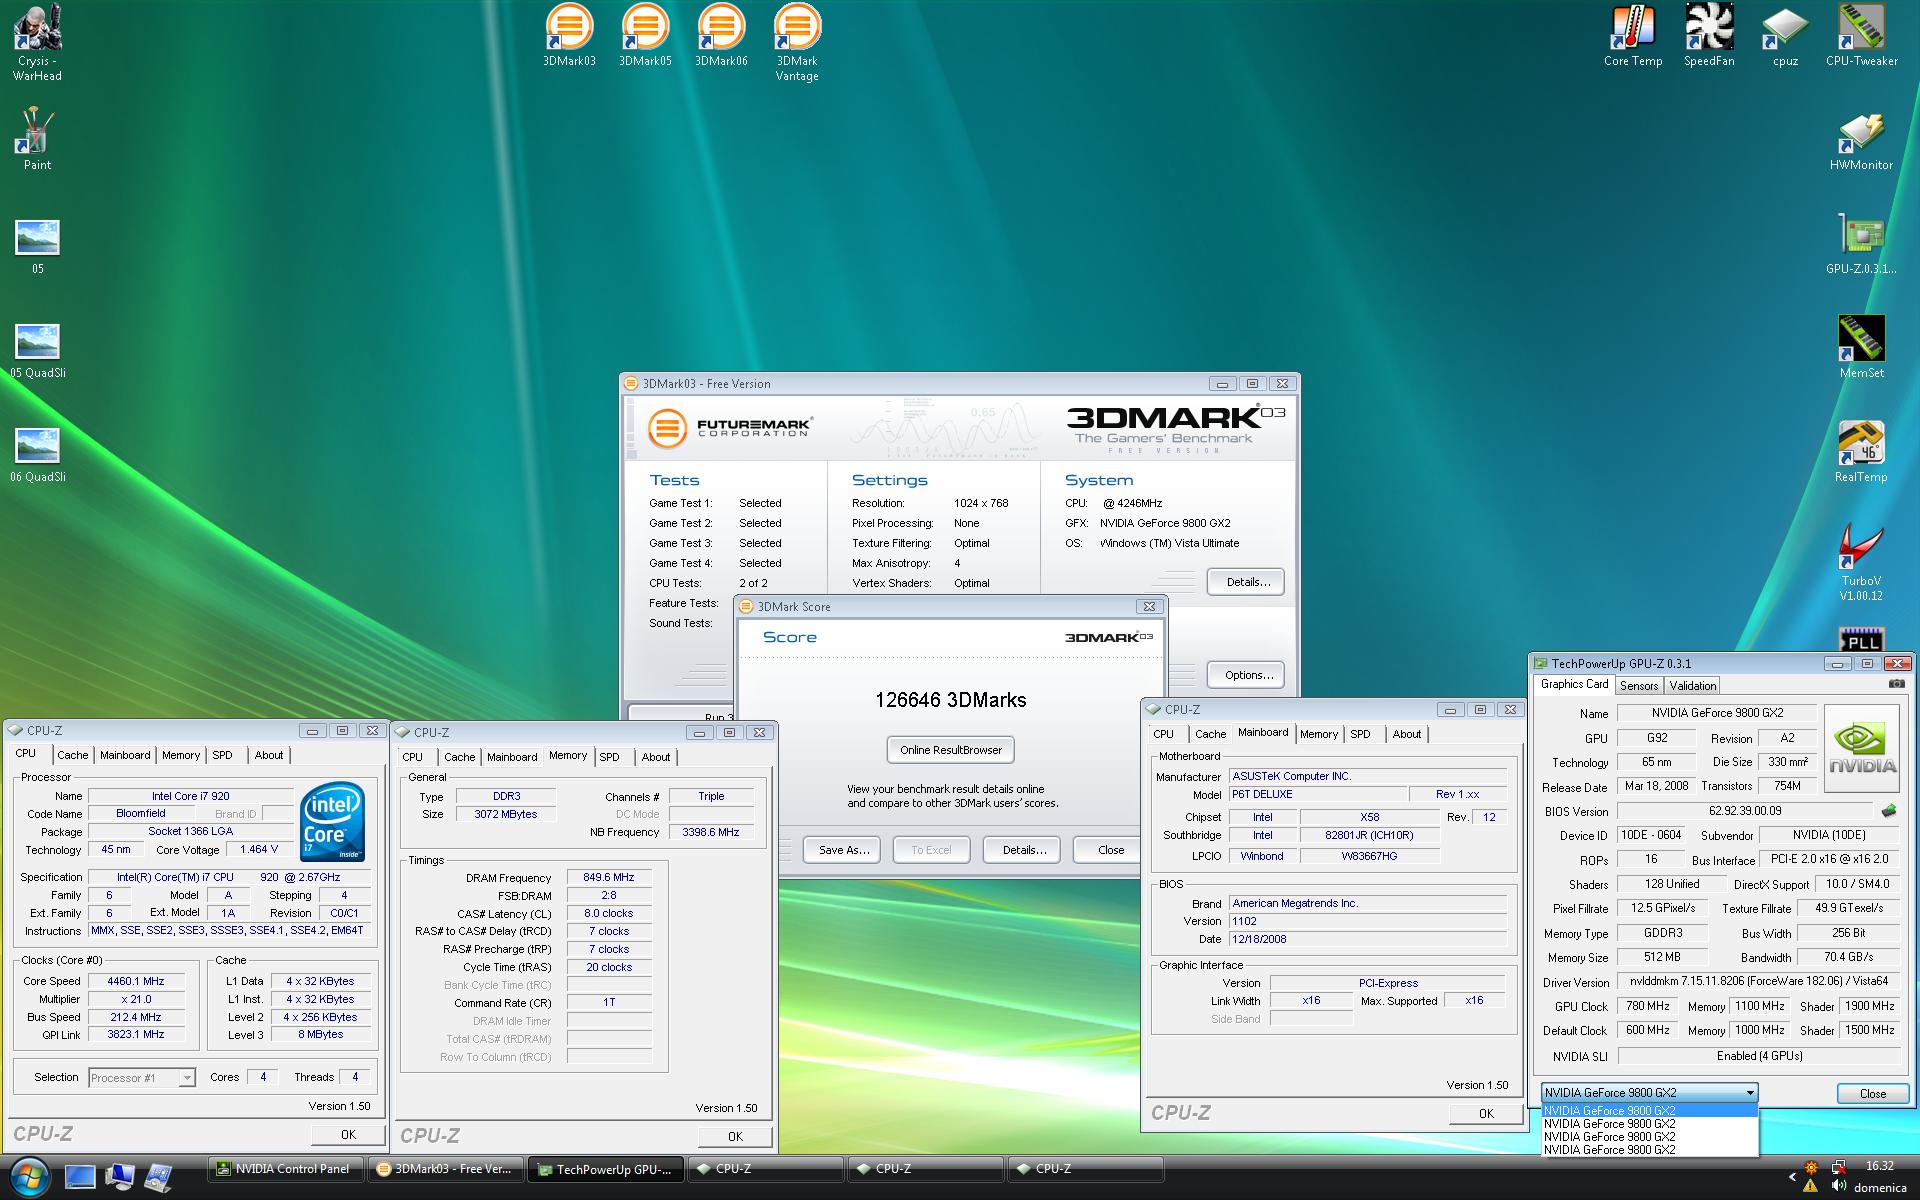The height and width of the screenshot is (1200, 1920).
Task: Open RealTemp desktop icon
Action: tap(1861, 452)
